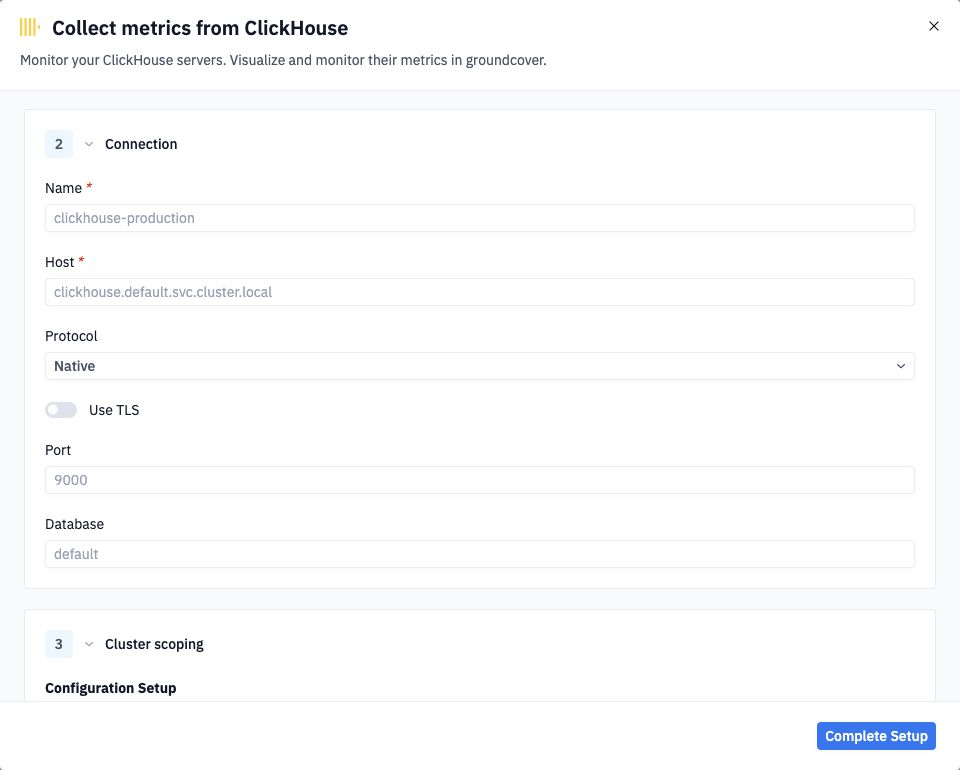Close the ClickHouse setup dialog
The height and width of the screenshot is (770, 960).
coord(933,26)
